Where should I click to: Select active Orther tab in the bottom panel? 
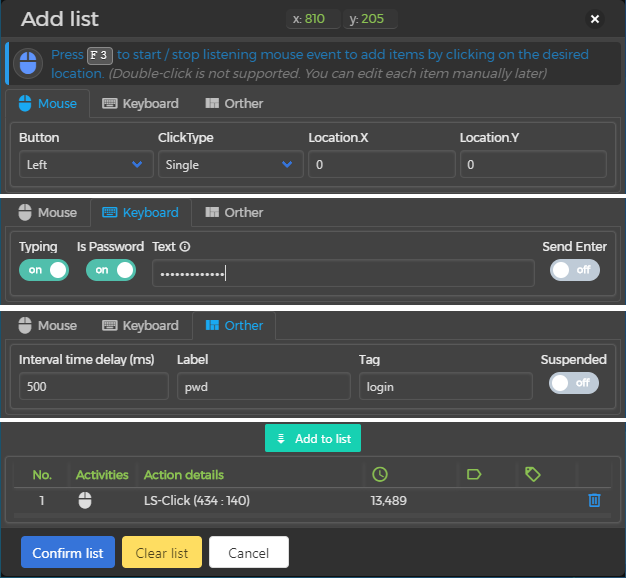click(x=234, y=325)
